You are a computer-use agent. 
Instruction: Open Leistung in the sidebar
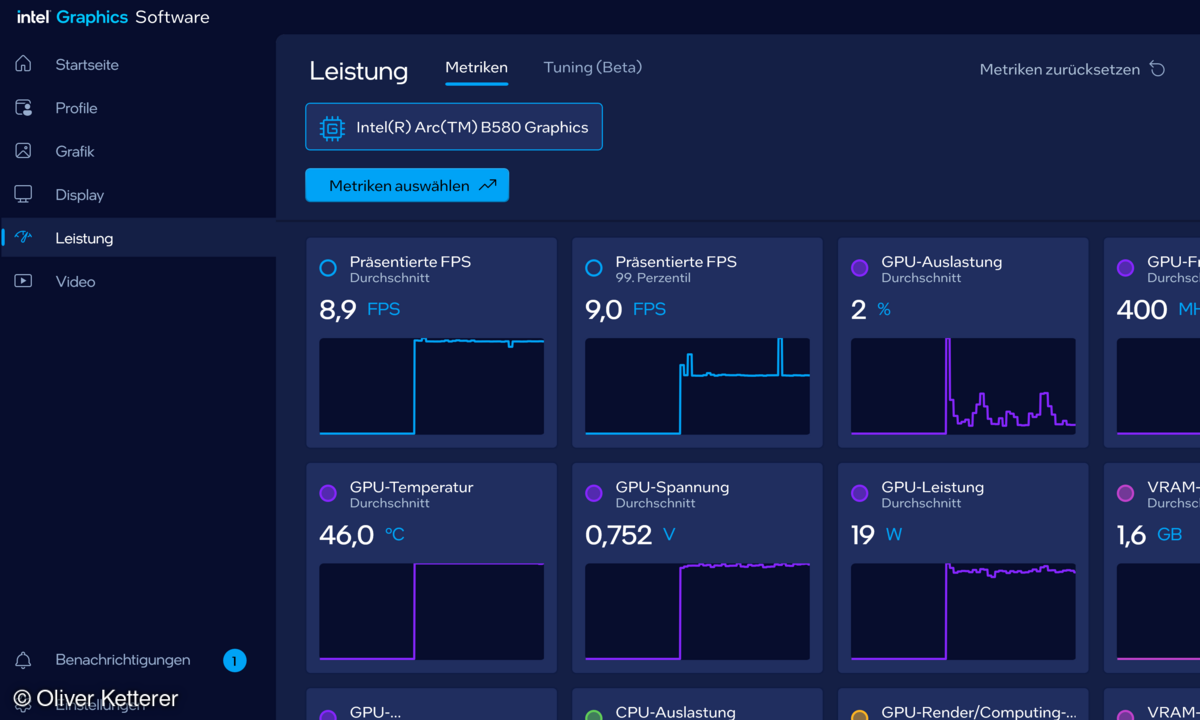(138, 238)
